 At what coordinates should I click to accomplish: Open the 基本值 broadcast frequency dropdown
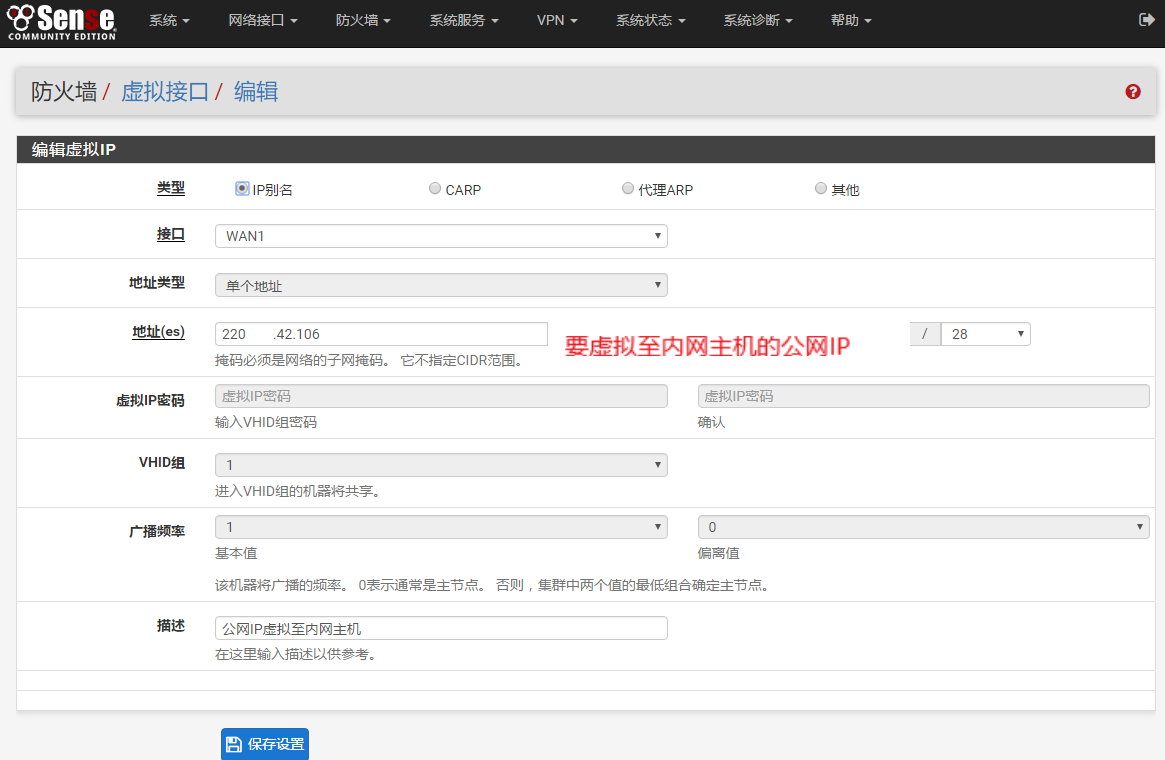tap(441, 527)
